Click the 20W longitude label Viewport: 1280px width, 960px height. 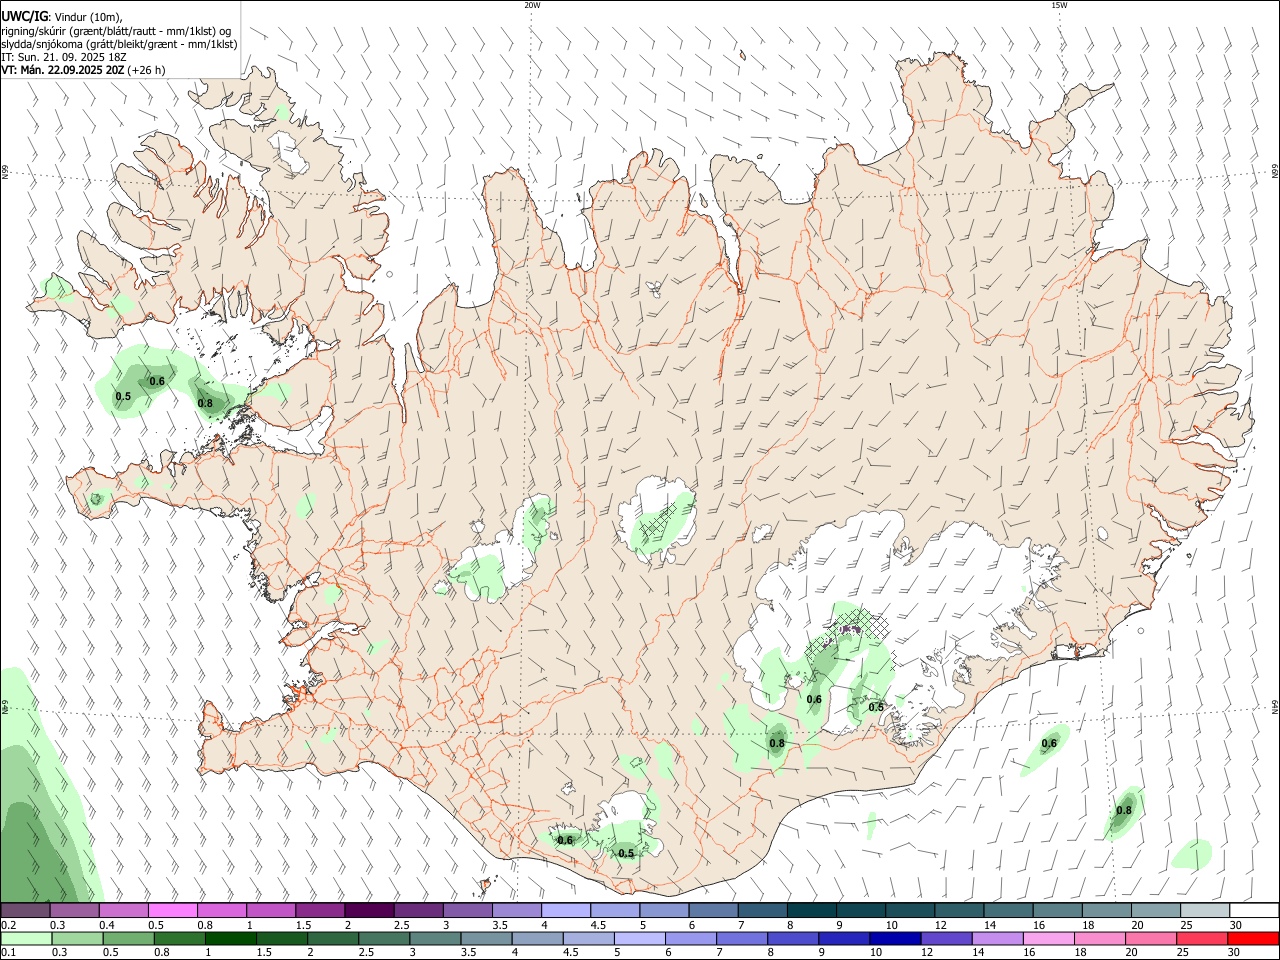click(532, 5)
